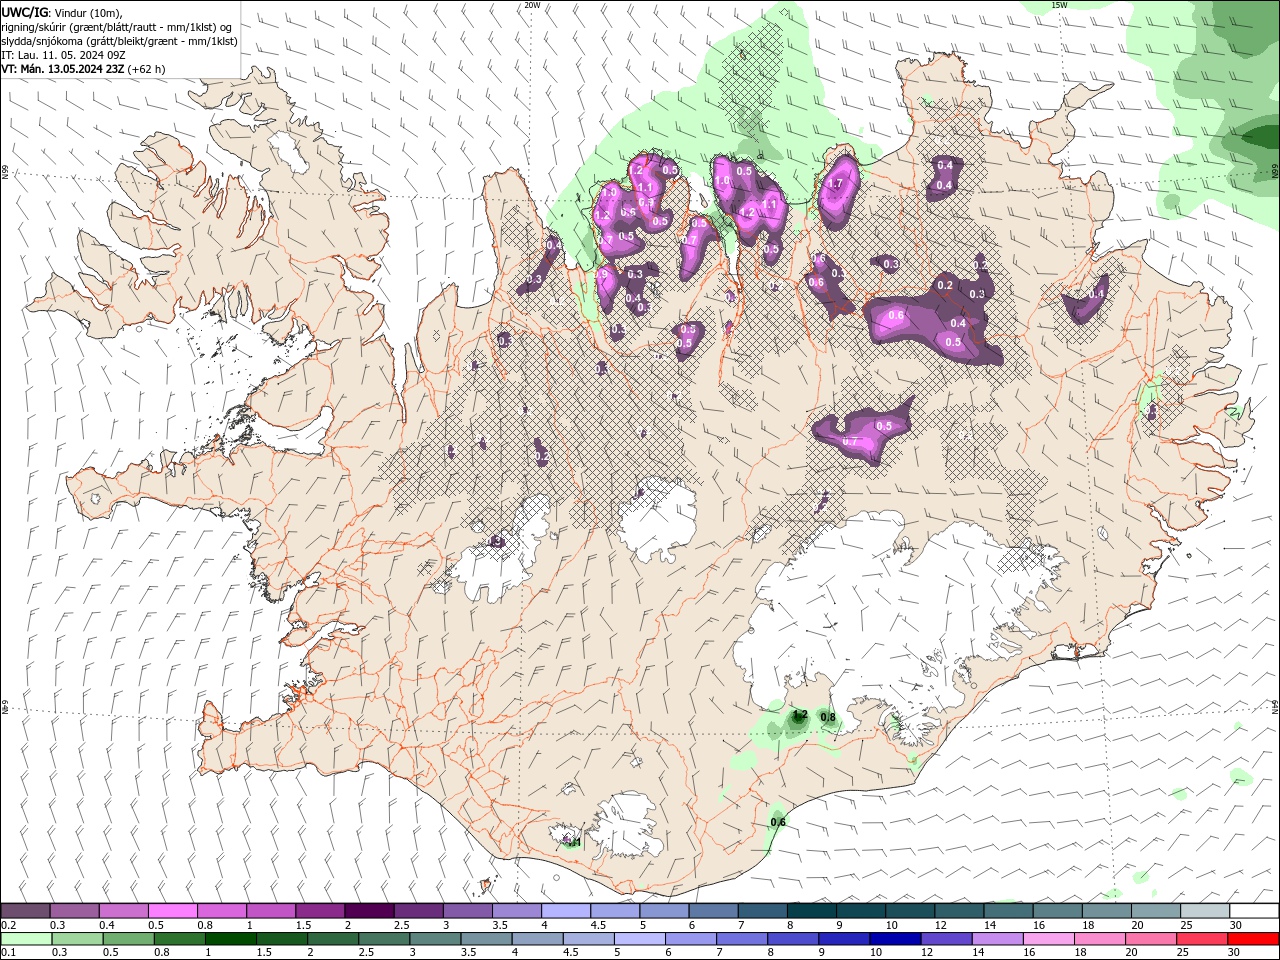Click the '25' label under the upper legend
1280x960 pixels.
point(1185,925)
